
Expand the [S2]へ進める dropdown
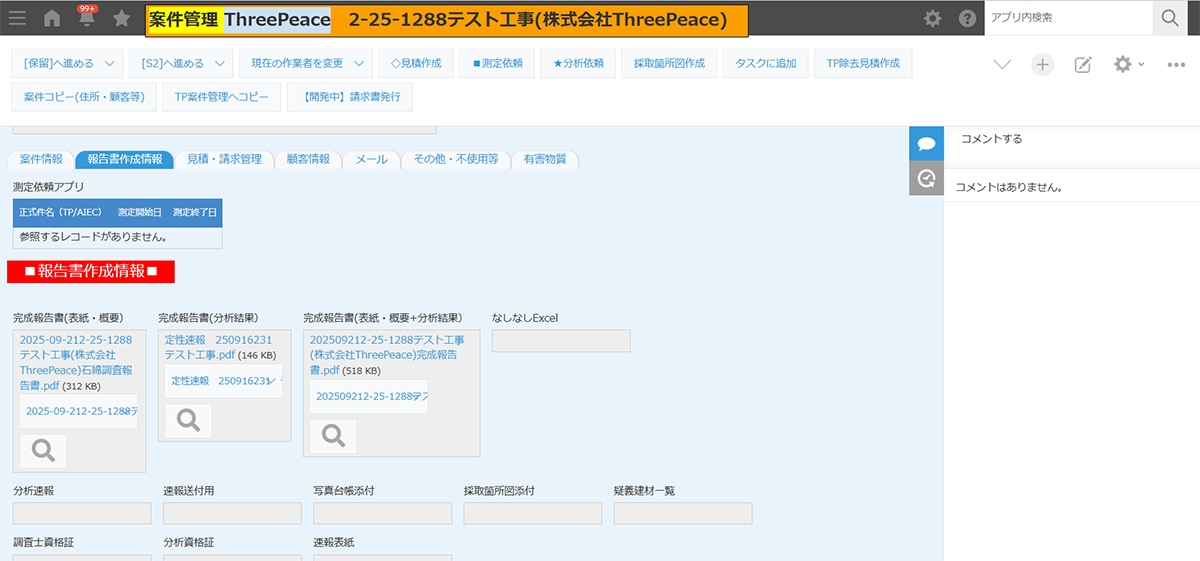tap(181, 63)
